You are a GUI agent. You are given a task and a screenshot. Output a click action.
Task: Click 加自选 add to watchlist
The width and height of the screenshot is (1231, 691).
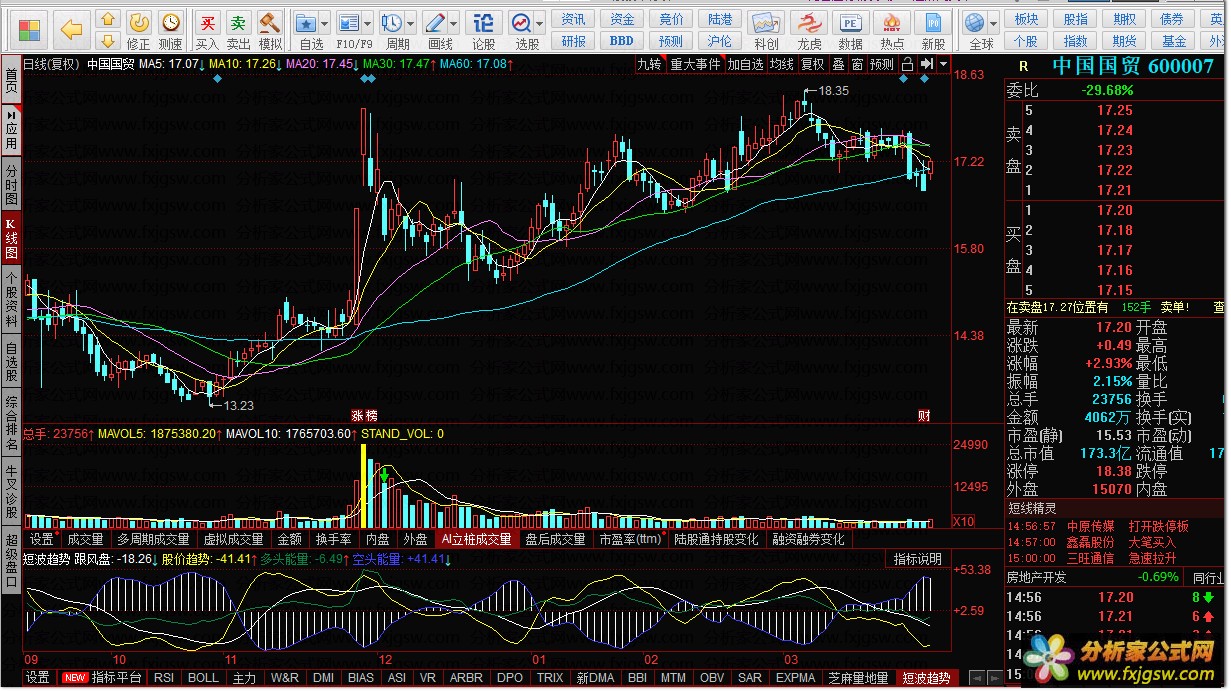745,64
